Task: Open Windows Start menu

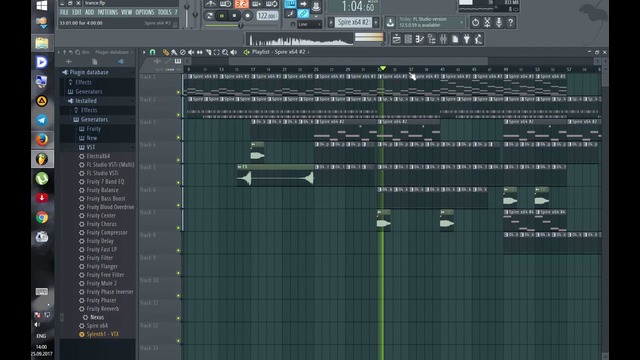Action: 42,5
